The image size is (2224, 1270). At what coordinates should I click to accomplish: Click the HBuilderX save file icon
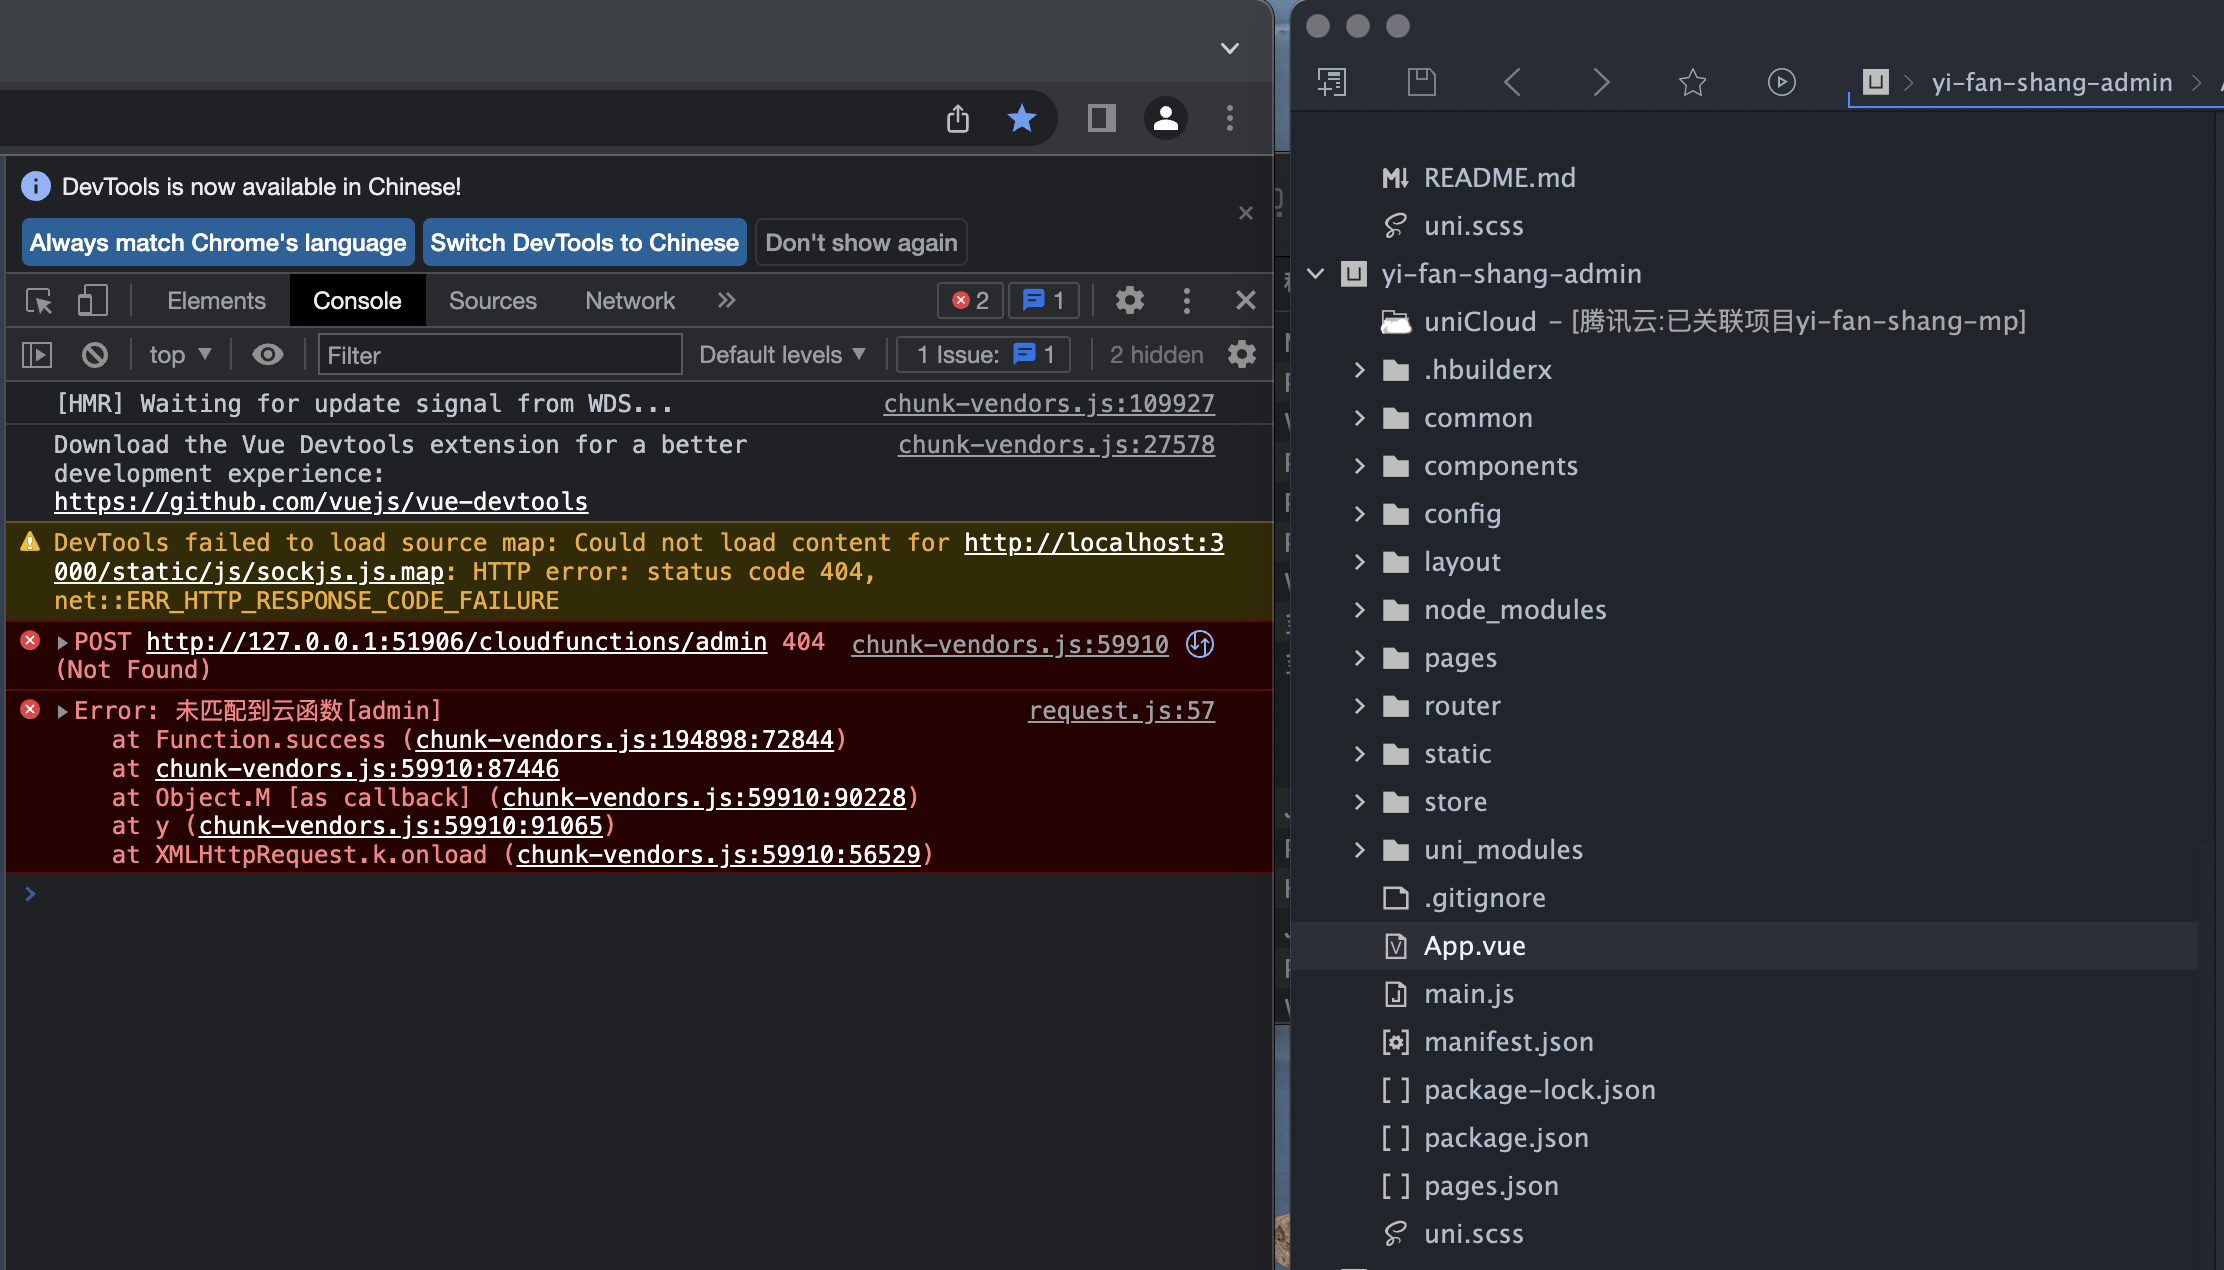[x=1421, y=82]
